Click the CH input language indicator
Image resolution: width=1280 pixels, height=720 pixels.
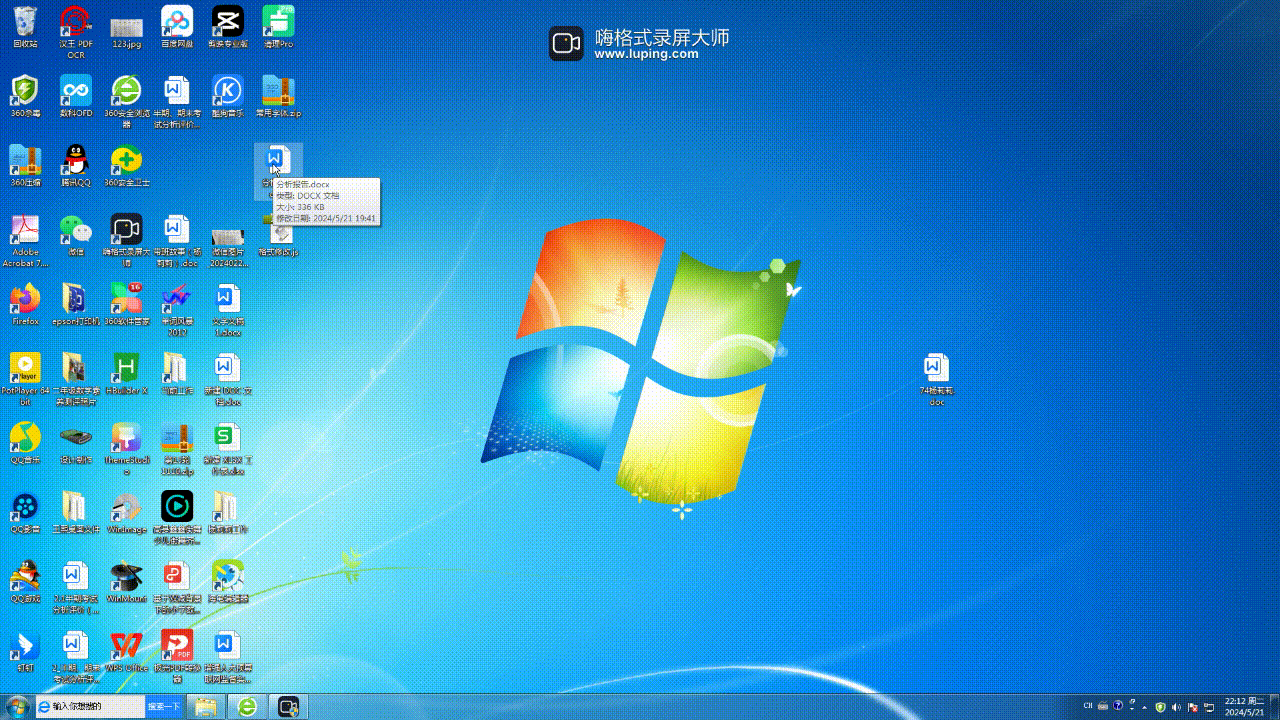[1088, 706]
